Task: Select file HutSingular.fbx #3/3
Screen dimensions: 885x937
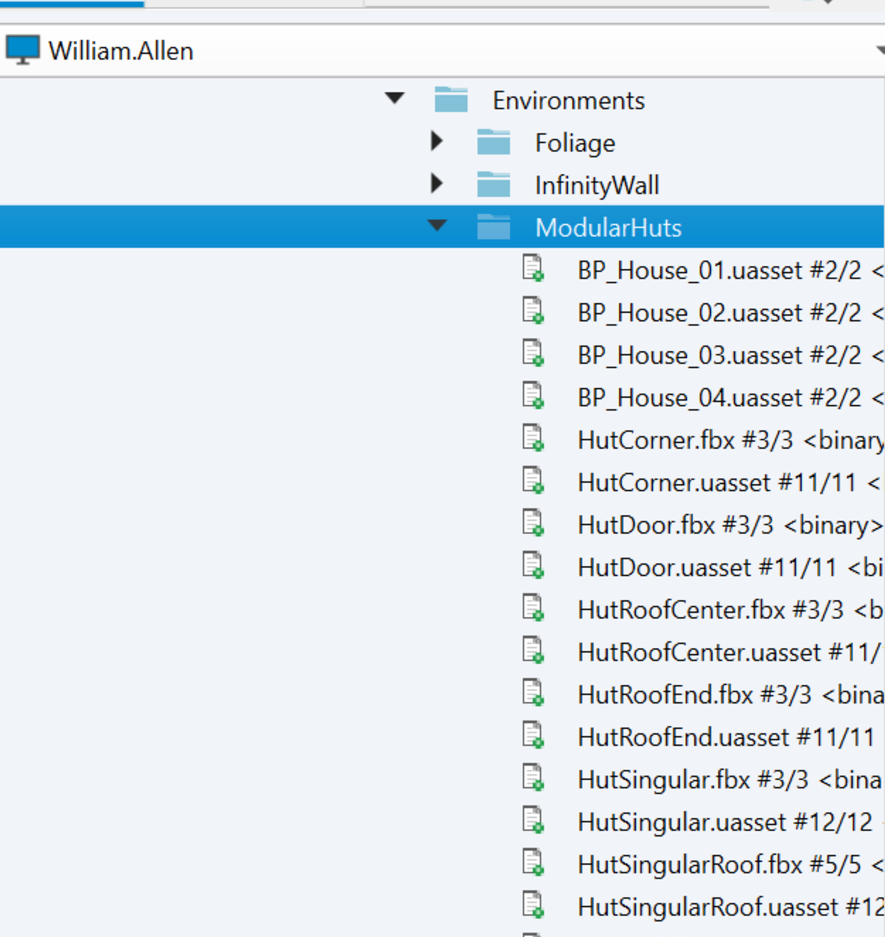Action: (693, 780)
